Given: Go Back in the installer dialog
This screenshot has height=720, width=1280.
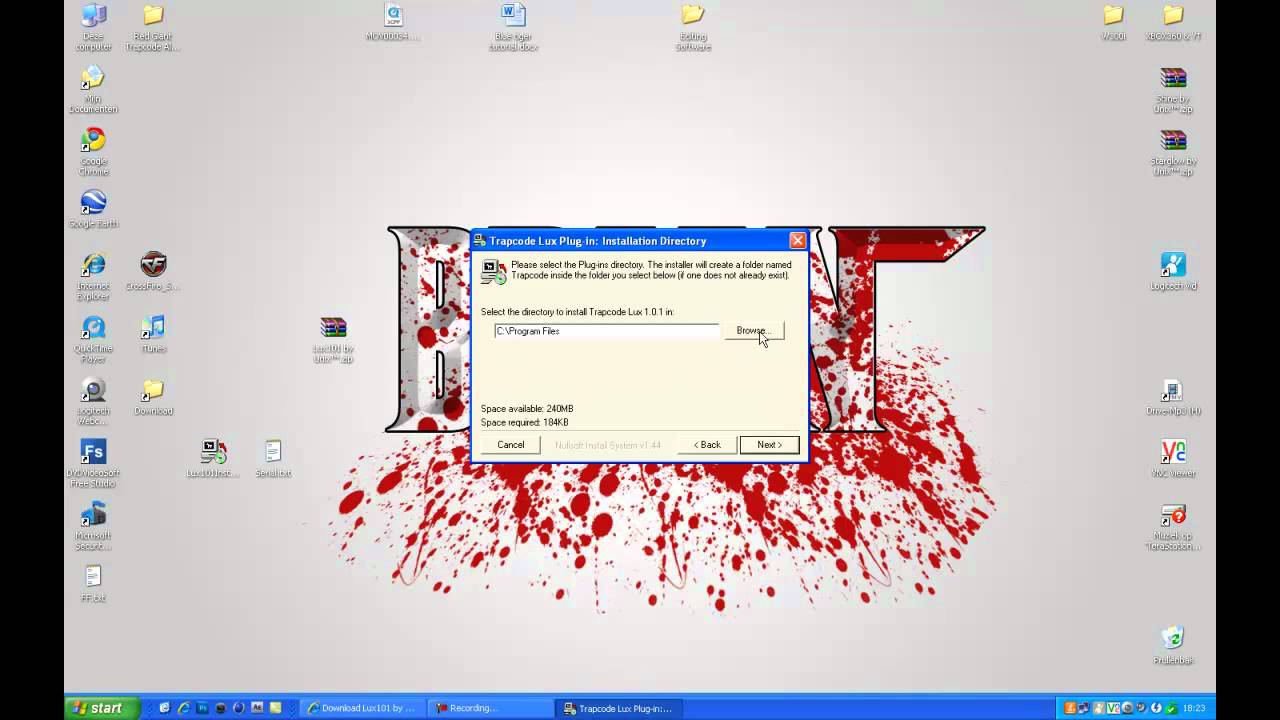Looking at the screenshot, I should (x=708, y=445).
